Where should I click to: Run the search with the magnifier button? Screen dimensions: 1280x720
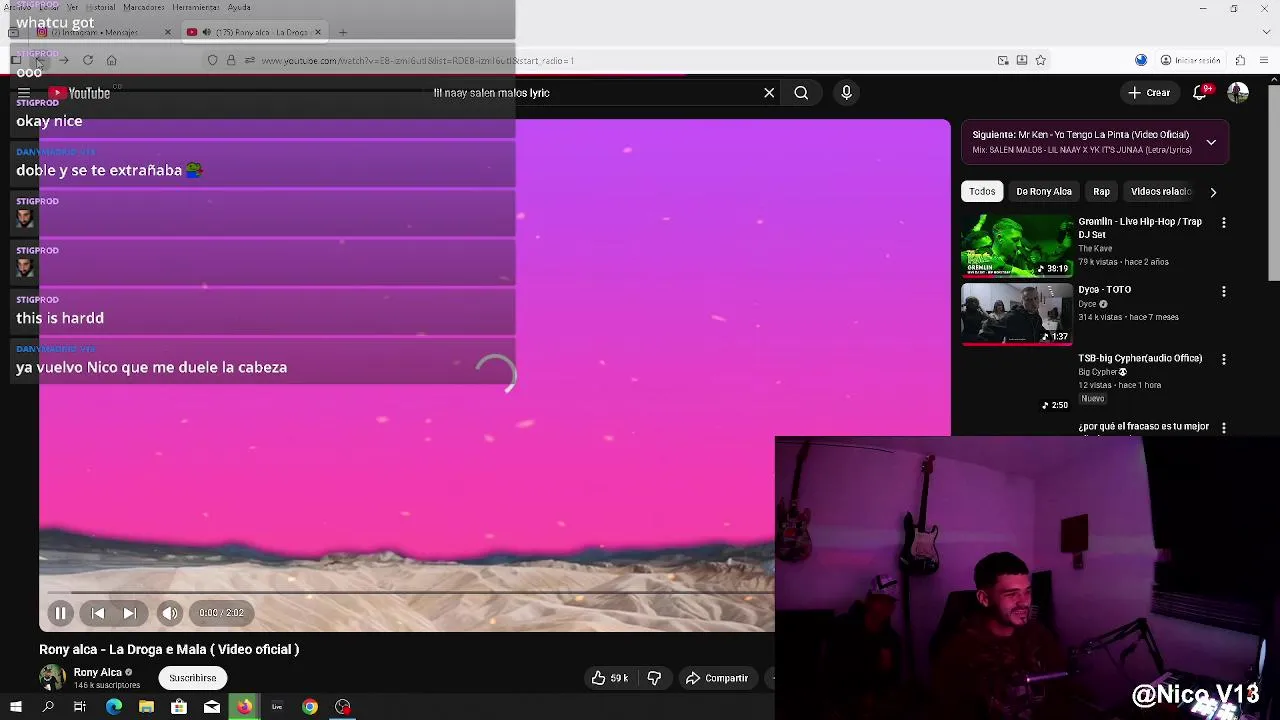[x=801, y=93]
